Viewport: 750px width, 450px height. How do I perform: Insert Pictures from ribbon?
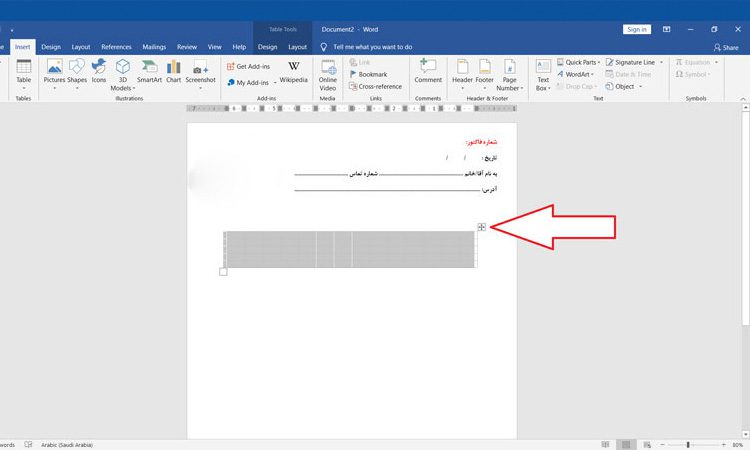click(x=54, y=75)
